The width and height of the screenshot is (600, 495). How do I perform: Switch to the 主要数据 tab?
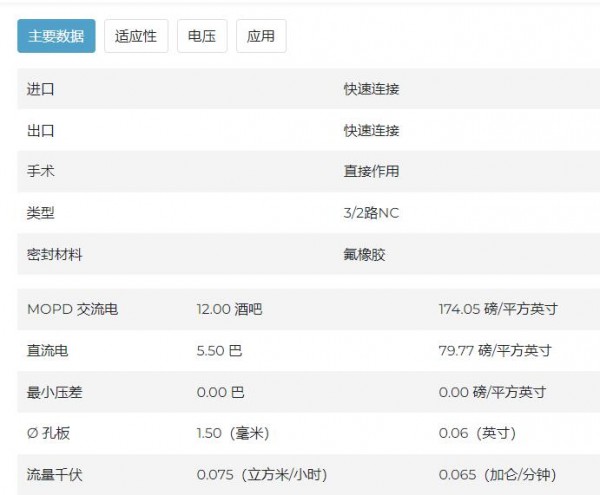(x=56, y=36)
